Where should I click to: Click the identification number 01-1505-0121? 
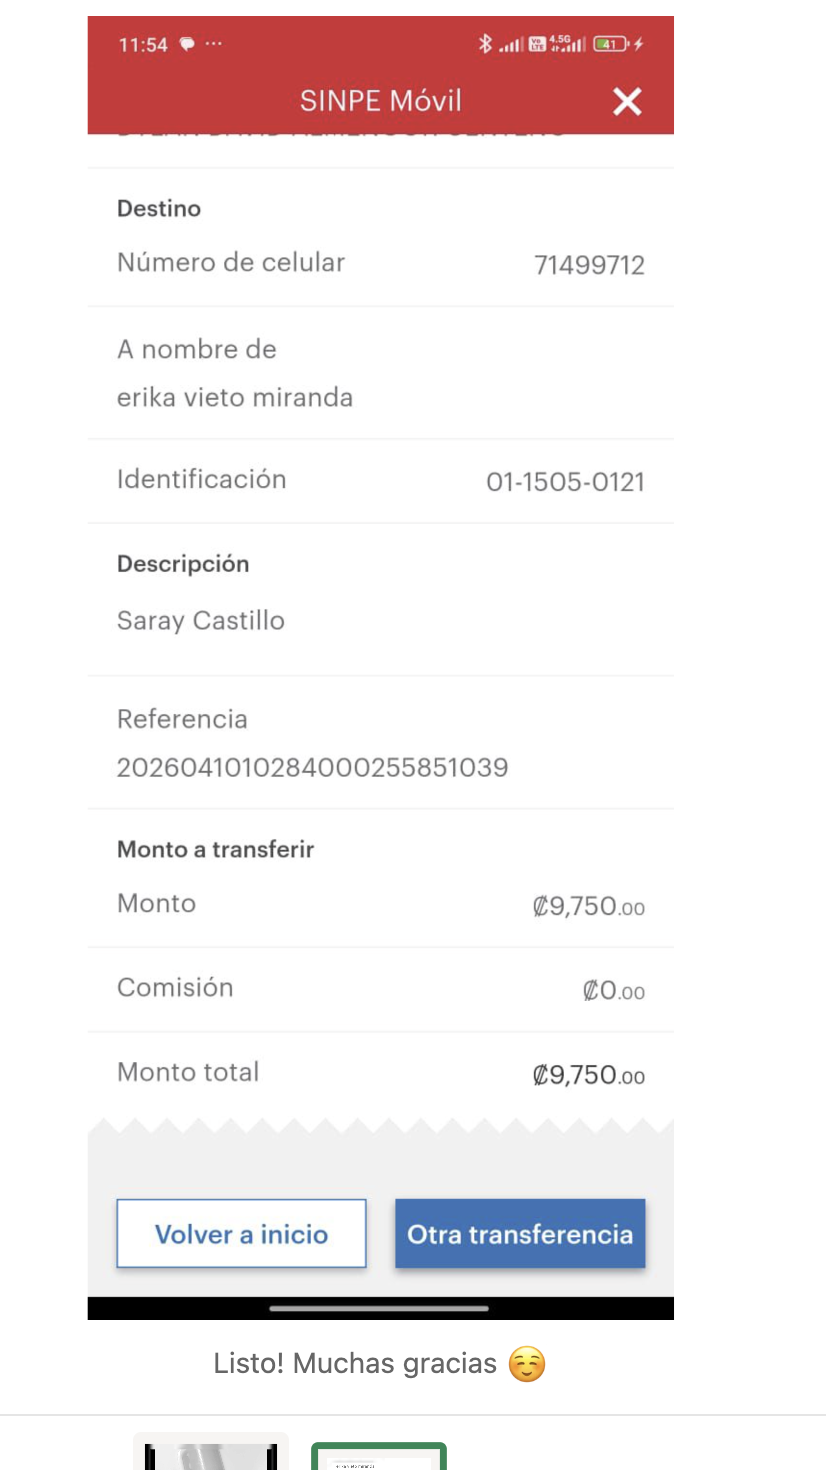565,482
